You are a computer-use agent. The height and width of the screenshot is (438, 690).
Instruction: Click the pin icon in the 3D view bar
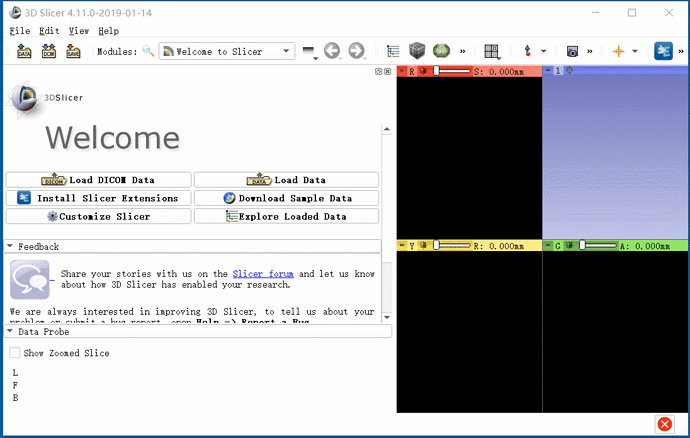coord(548,70)
